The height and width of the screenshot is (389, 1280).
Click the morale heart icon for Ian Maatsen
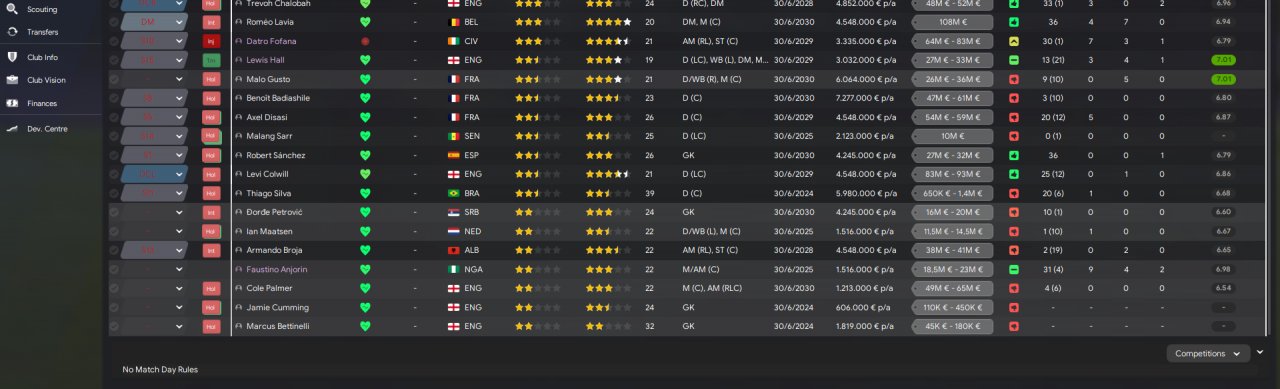coord(365,231)
